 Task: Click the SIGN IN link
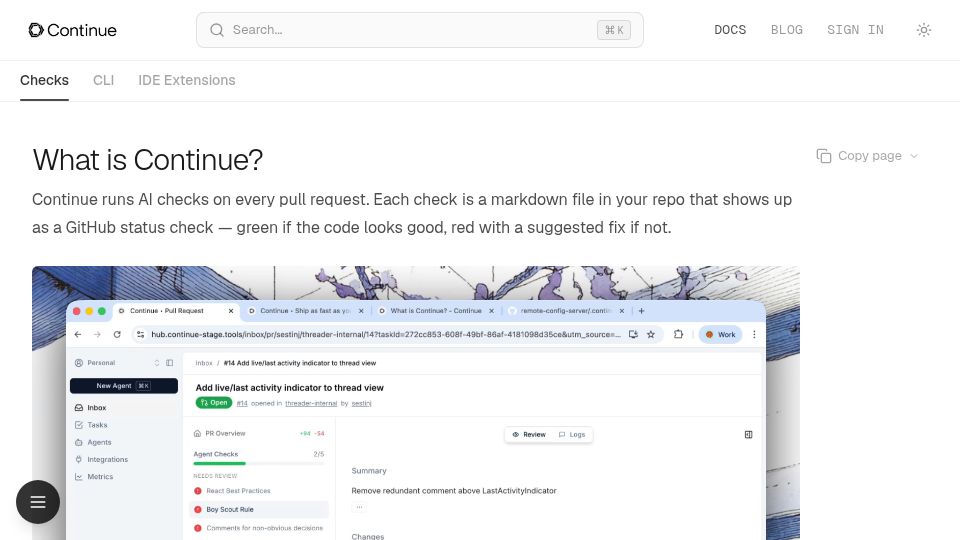pos(855,30)
